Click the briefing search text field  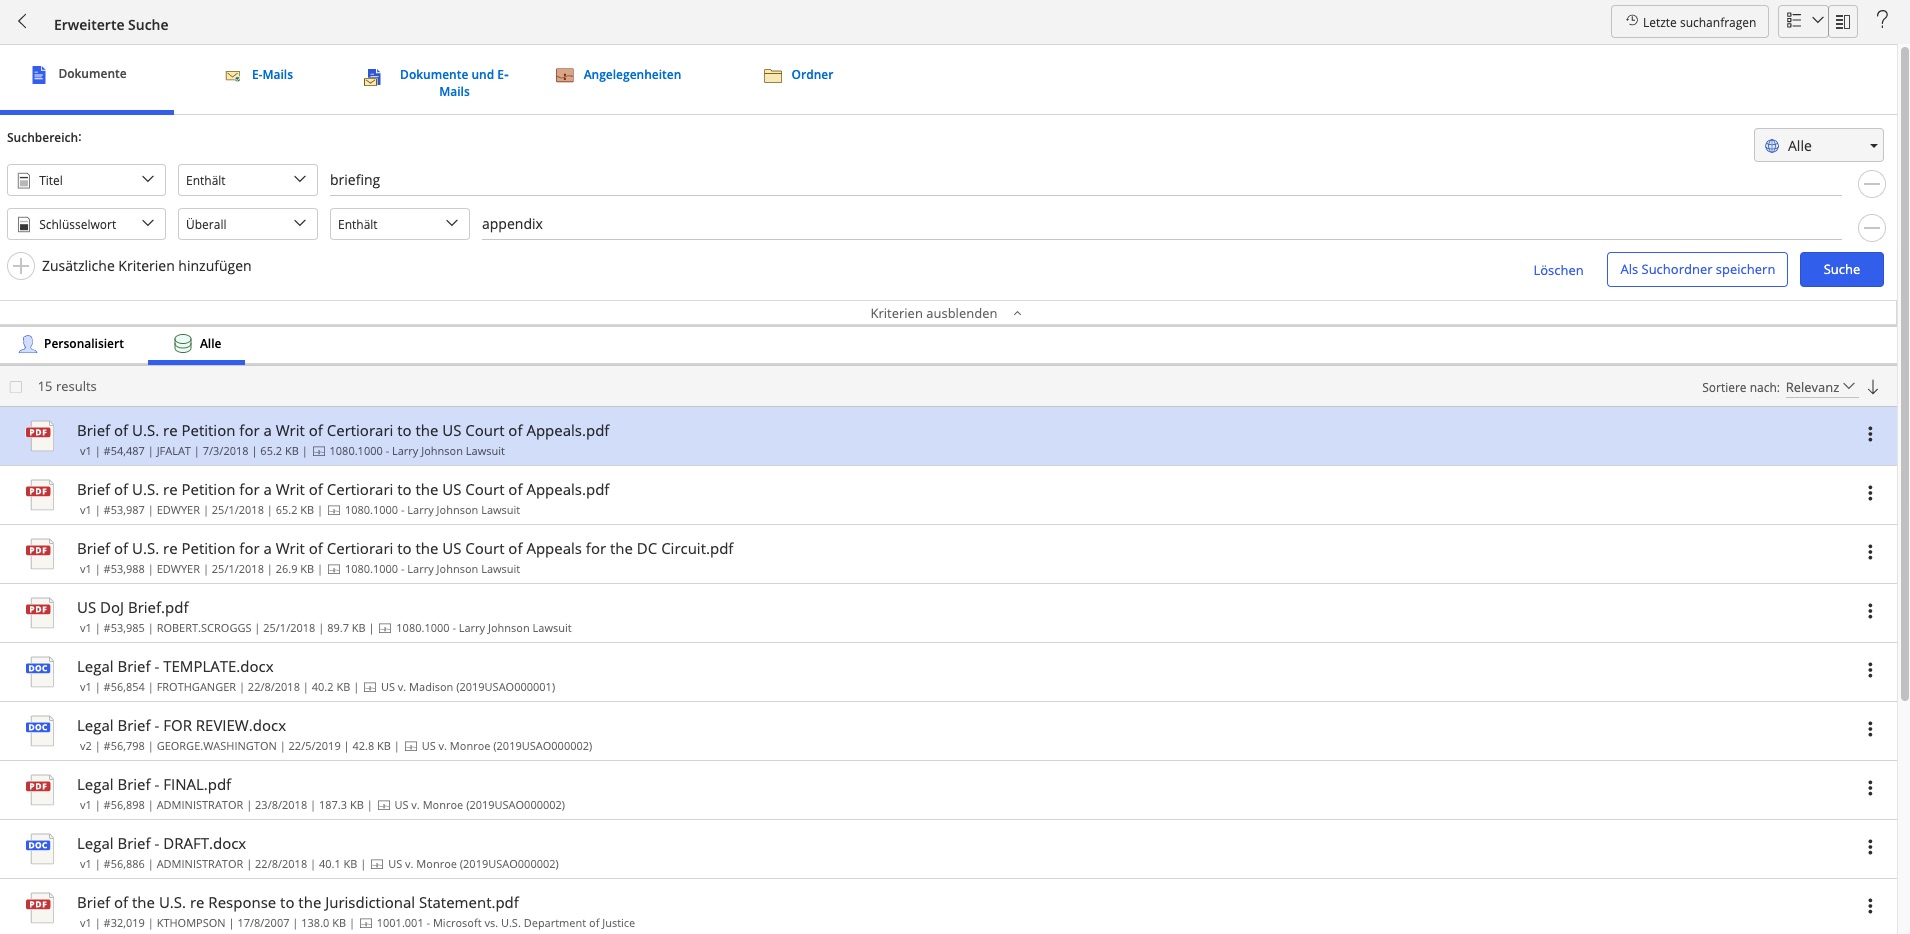[1085, 180]
